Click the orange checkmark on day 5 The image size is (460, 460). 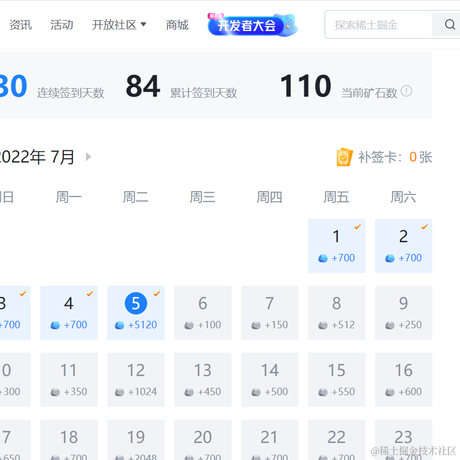click(157, 294)
